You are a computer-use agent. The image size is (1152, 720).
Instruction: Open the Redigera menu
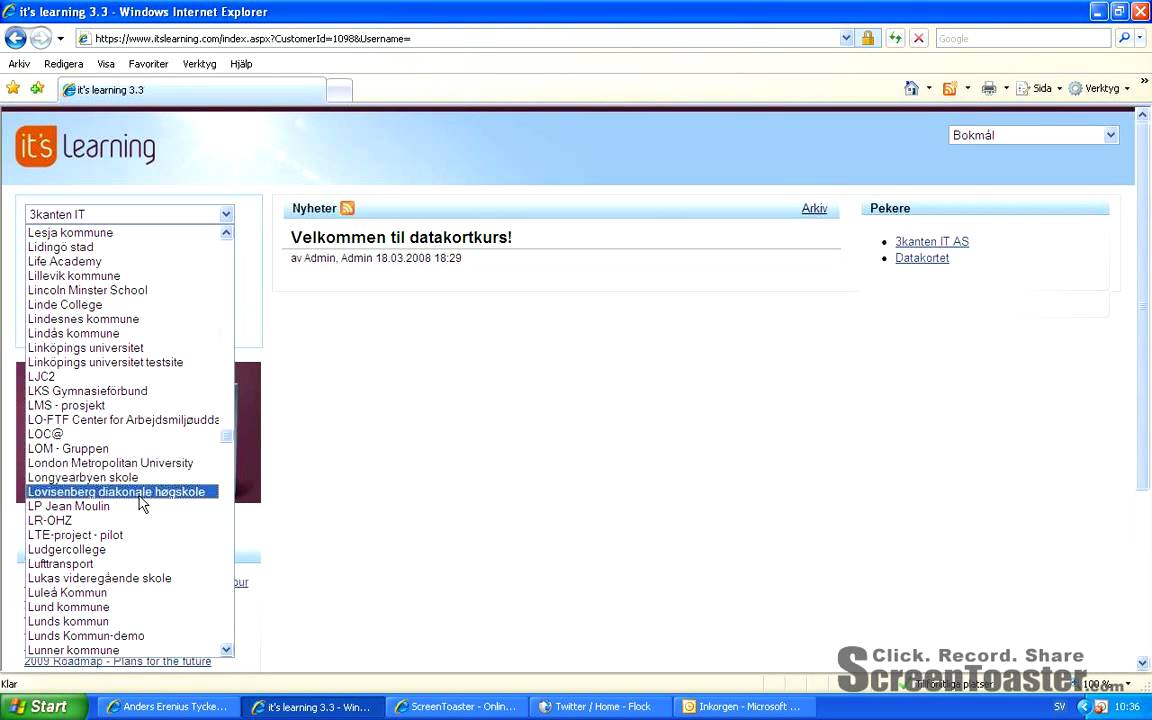63,64
